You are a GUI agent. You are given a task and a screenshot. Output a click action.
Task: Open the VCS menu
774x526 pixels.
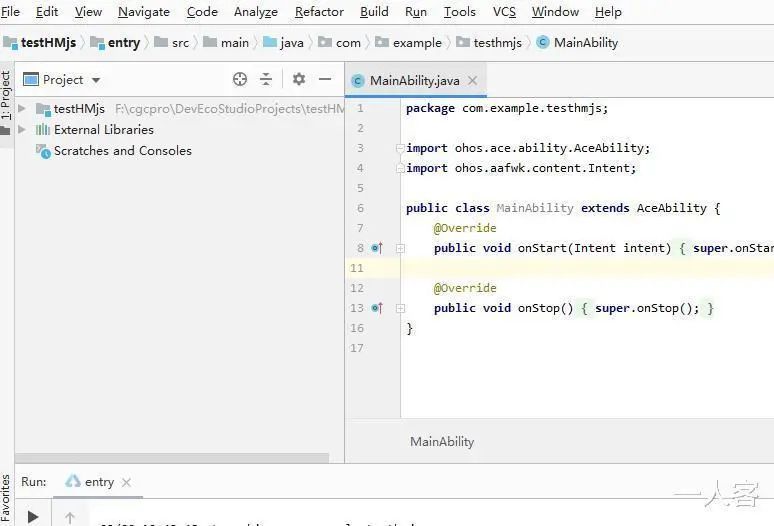[x=504, y=11]
